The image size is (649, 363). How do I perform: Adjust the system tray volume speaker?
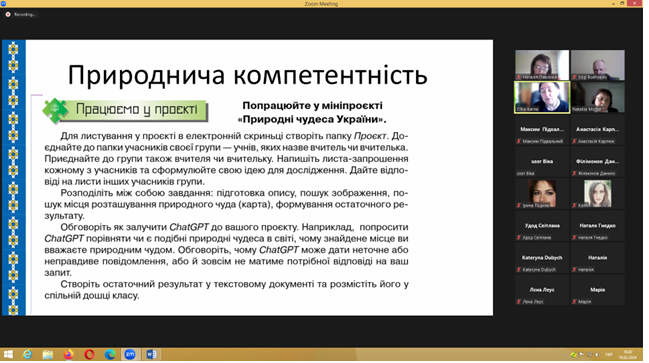[597, 355]
